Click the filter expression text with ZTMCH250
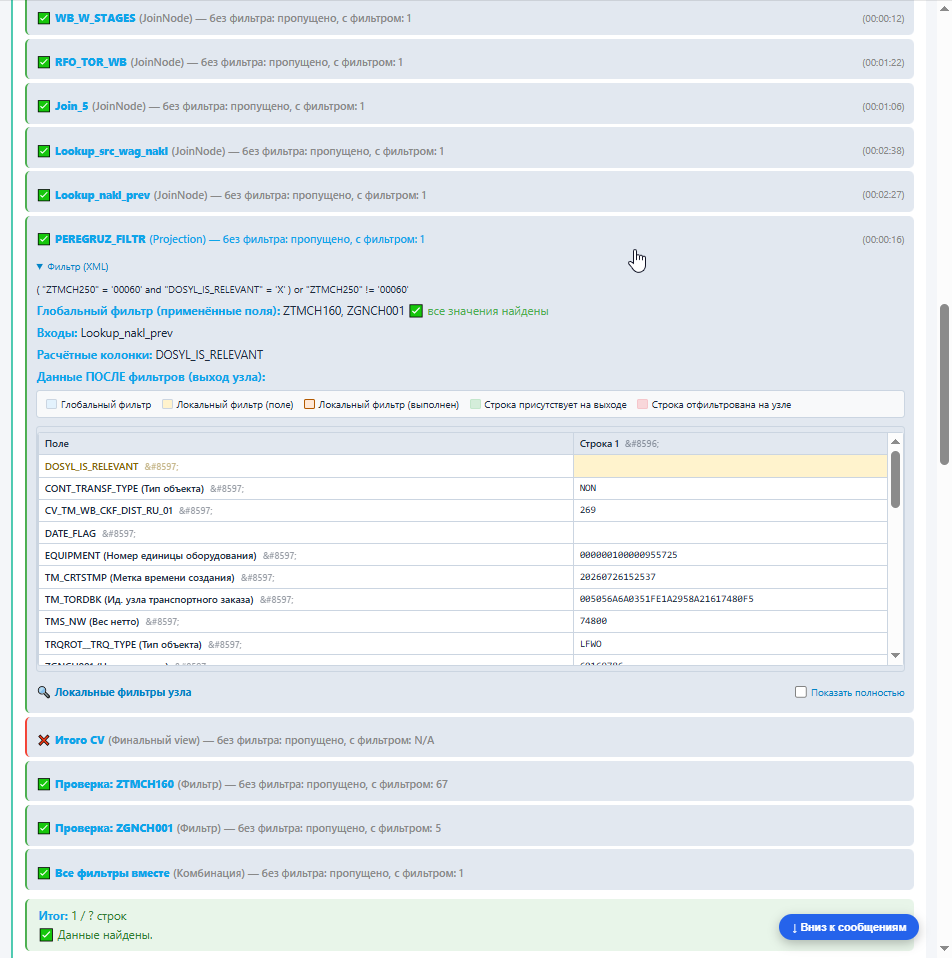Viewport: 952px width, 958px height. coord(222,290)
